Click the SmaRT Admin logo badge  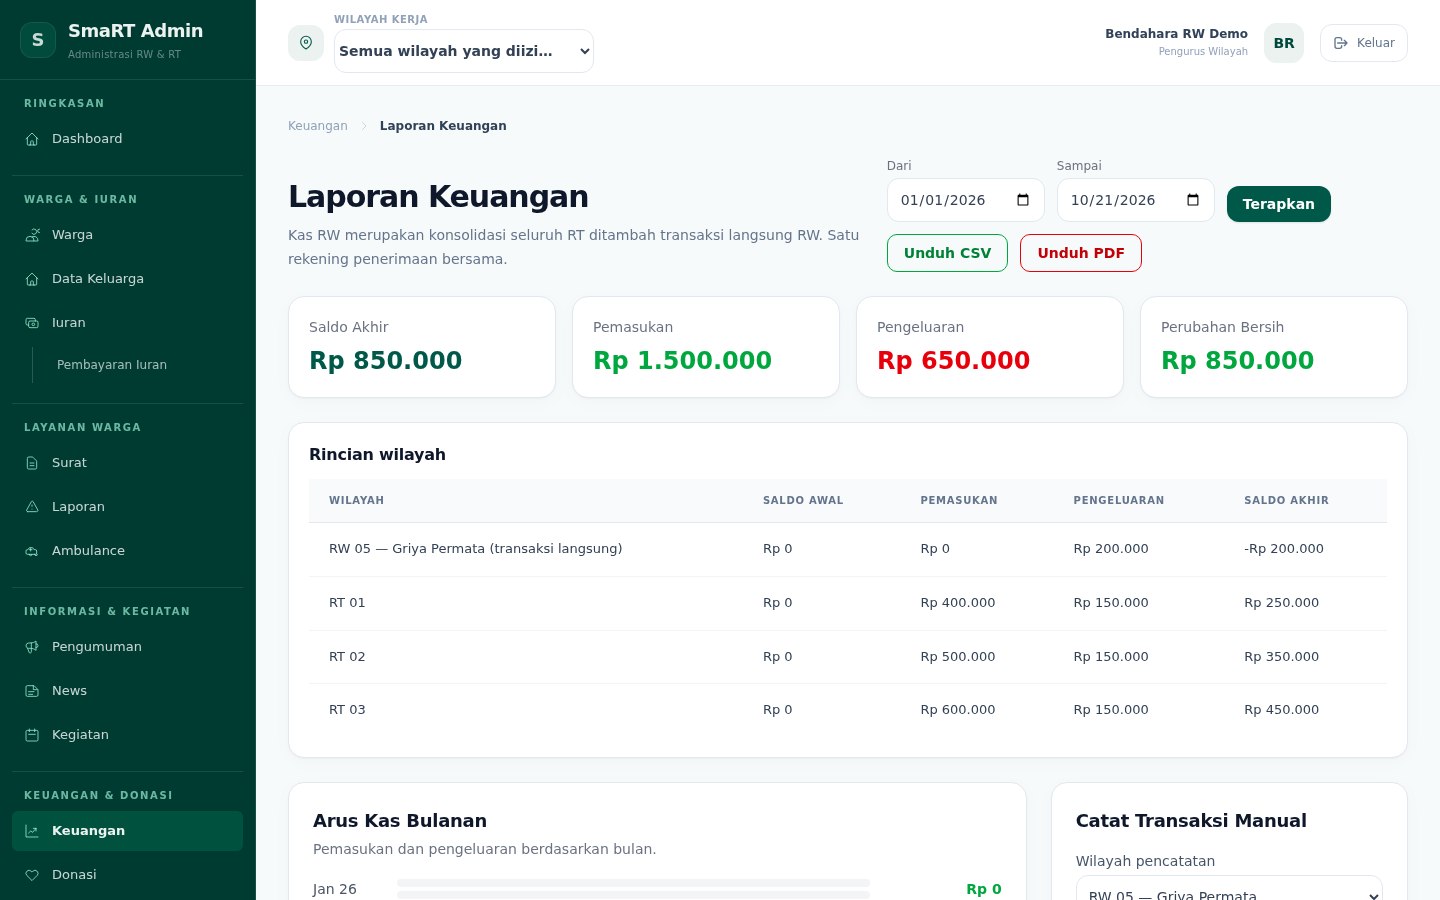tap(38, 40)
